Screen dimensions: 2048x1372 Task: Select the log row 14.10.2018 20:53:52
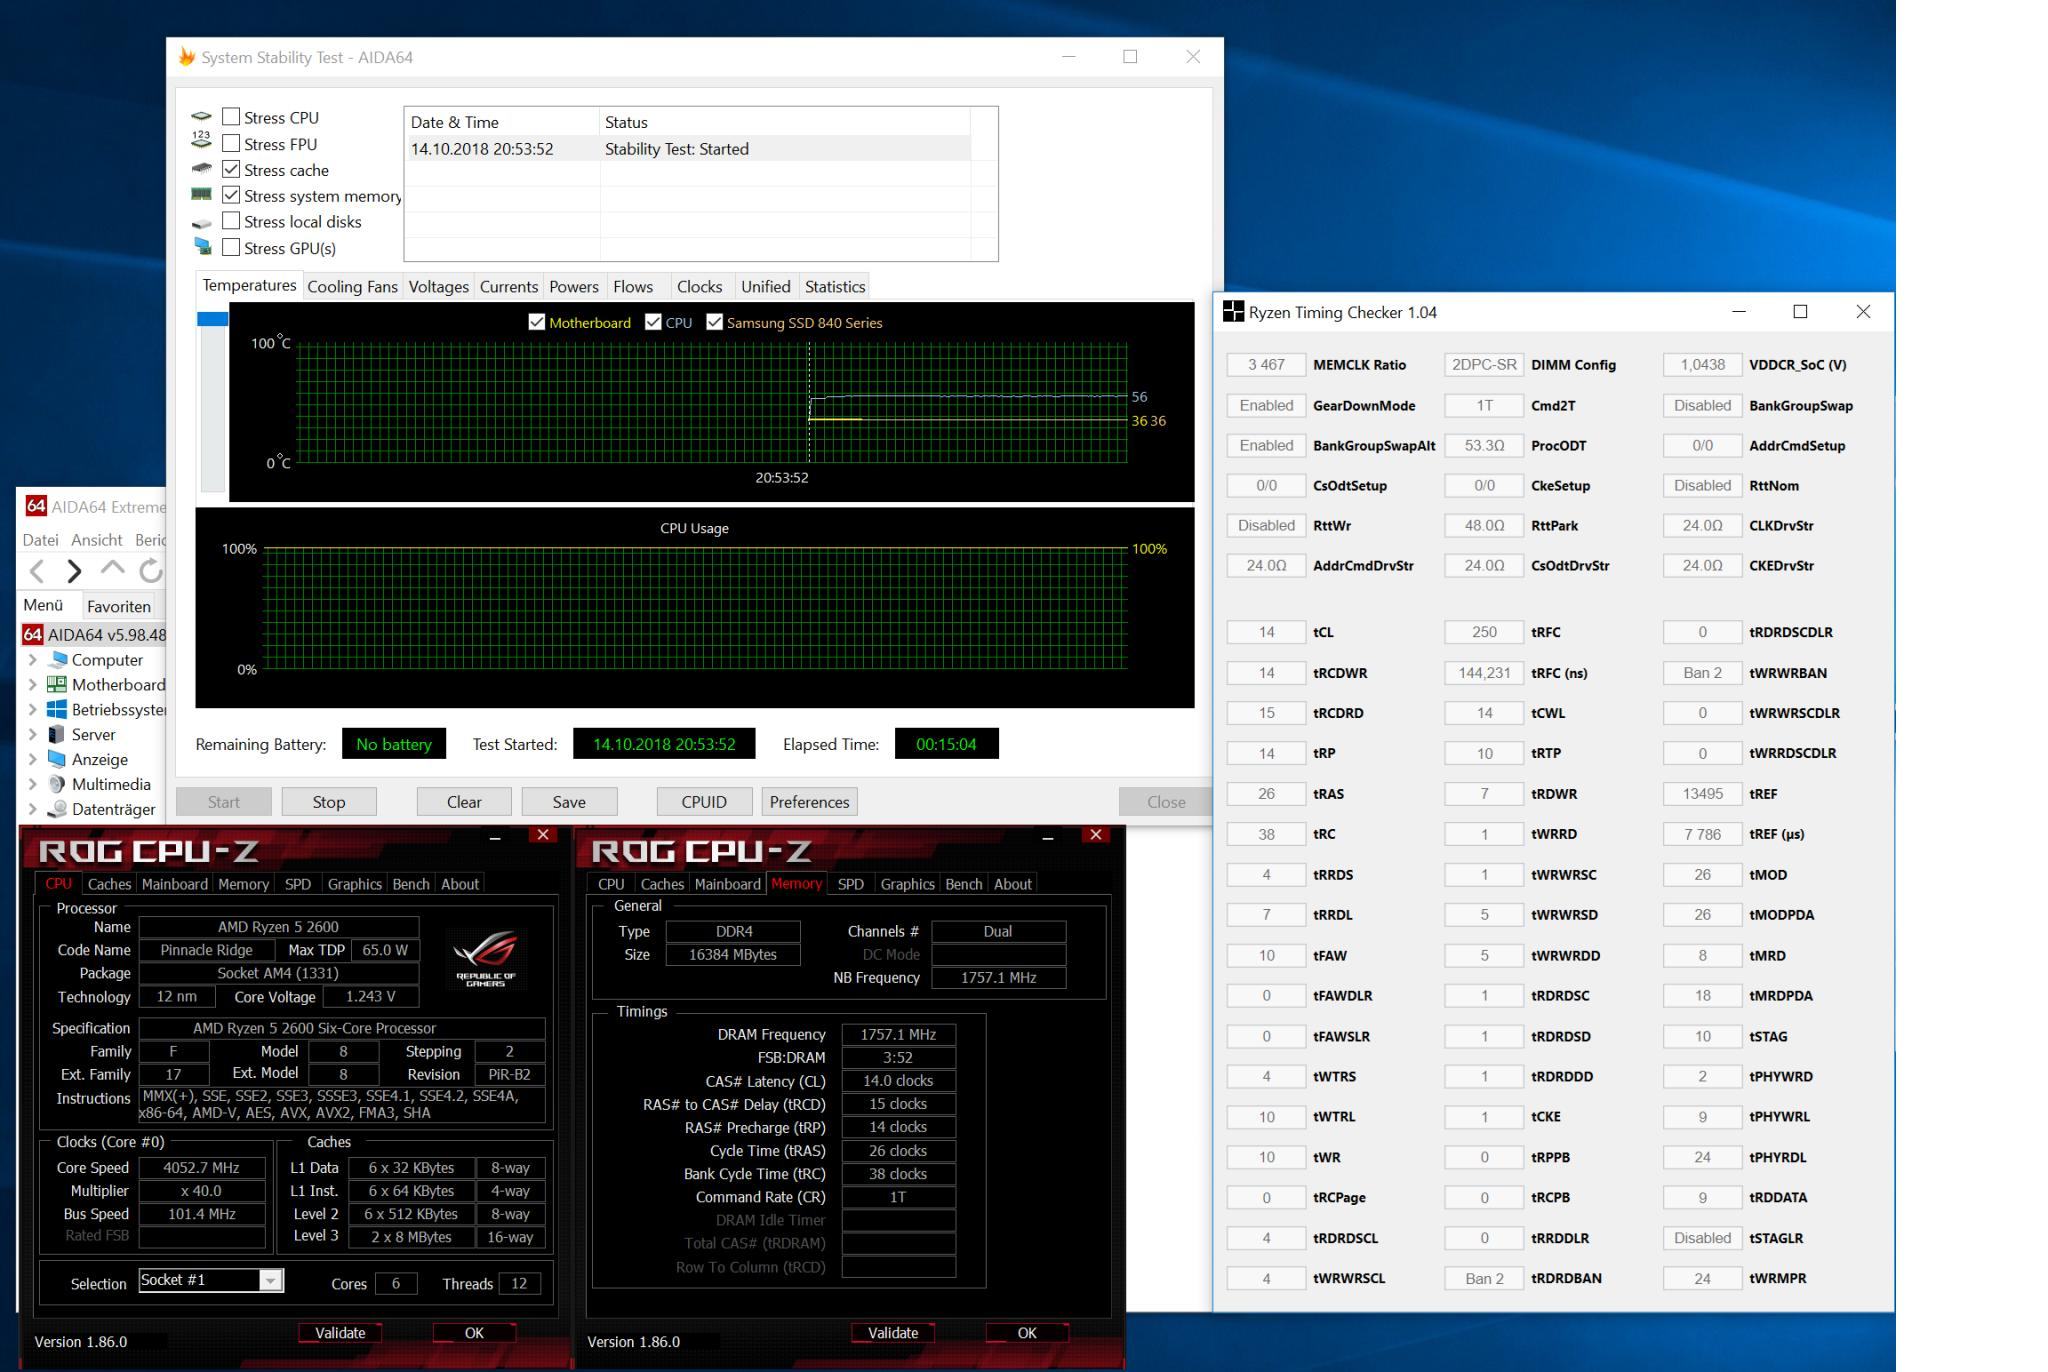click(689, 149)
